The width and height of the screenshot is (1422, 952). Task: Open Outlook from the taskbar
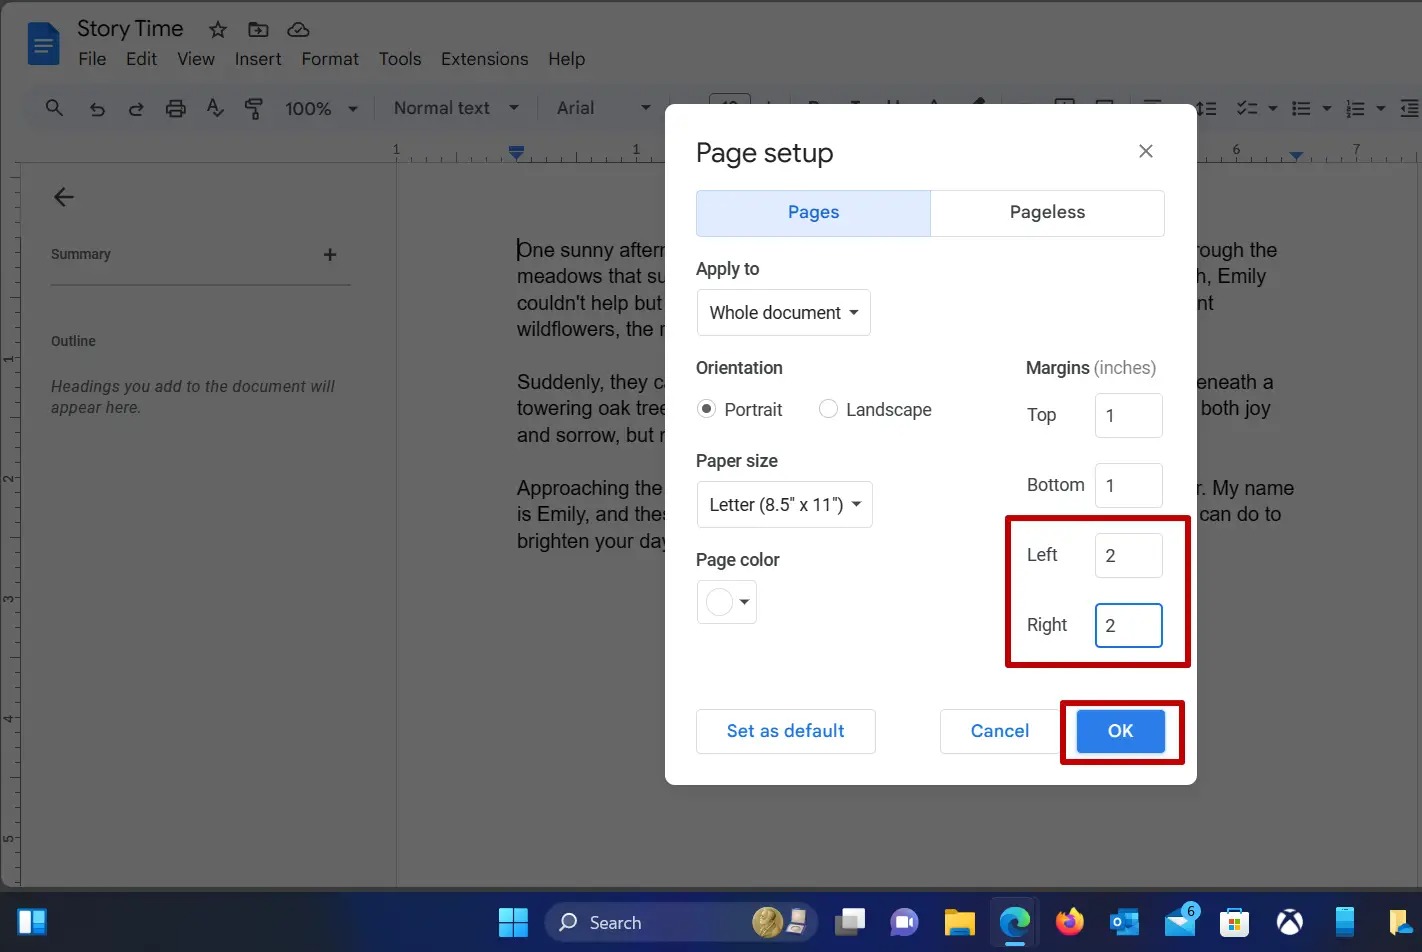click(x=1125, y=922)
